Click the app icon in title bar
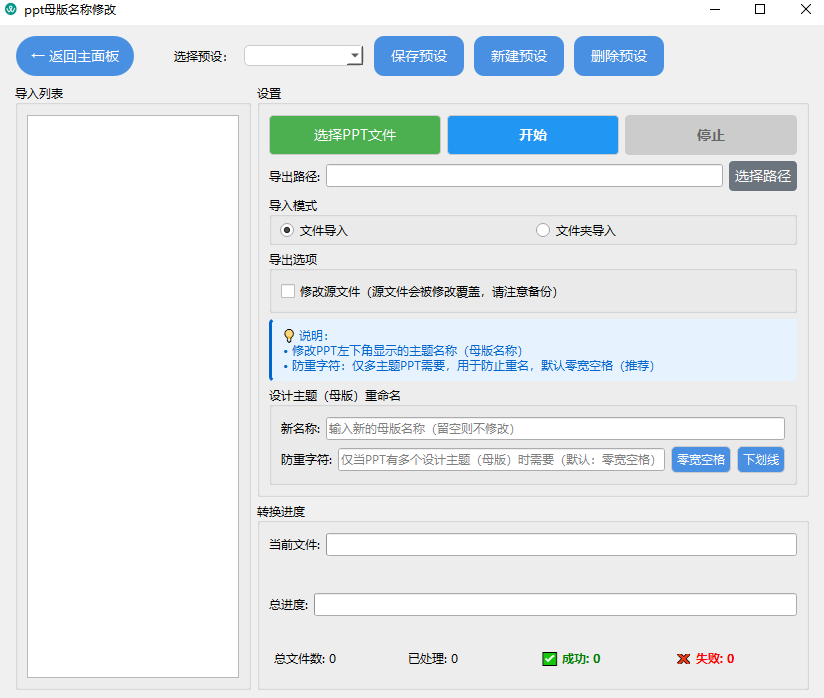The width and height of the screenshot is (824, 698). pyautogui.click(x=11, y=10)
